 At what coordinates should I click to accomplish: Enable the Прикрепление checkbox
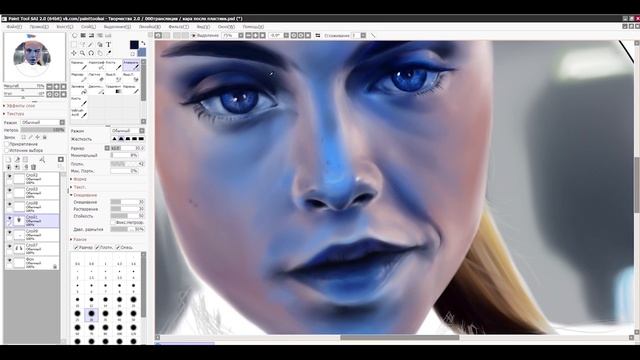6,144
